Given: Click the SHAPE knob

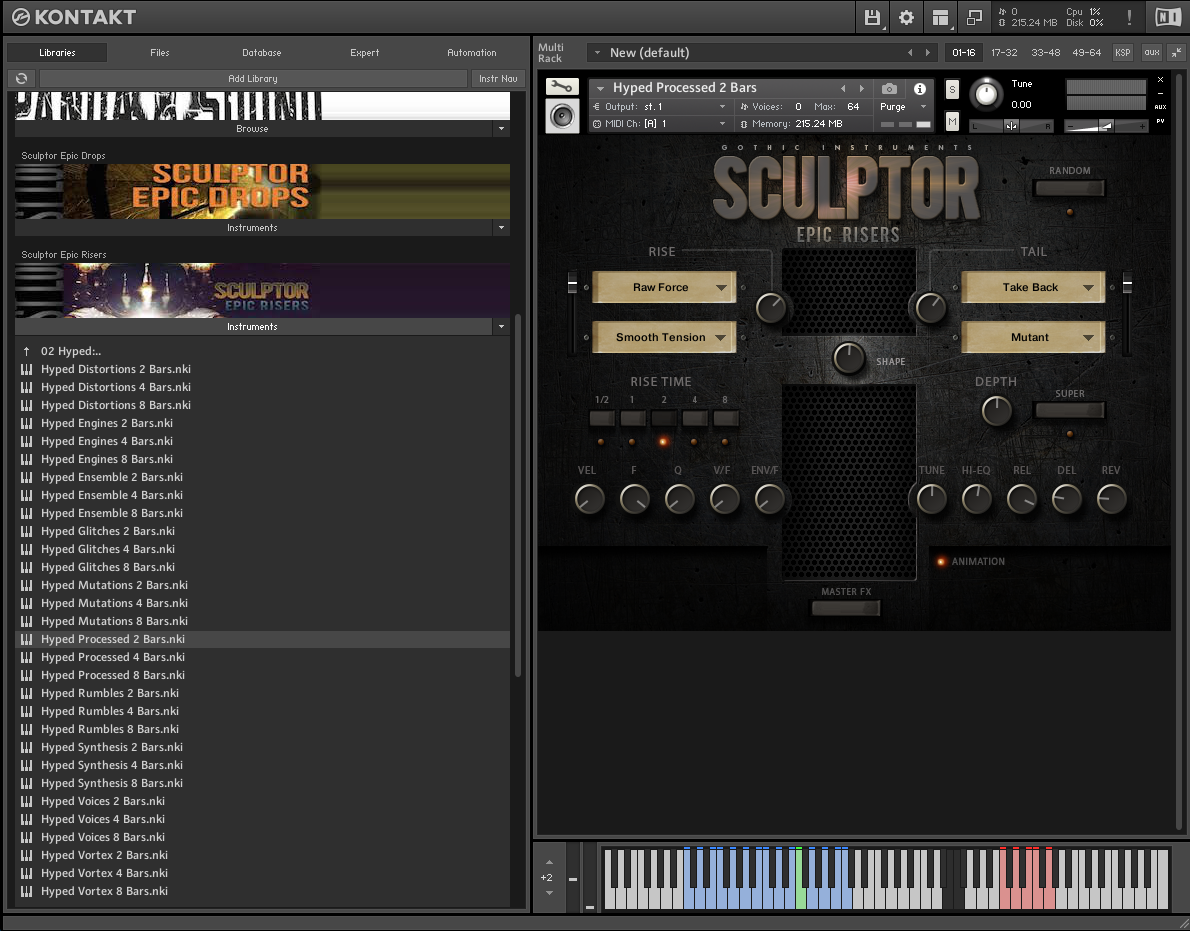Looking at the screenshot, I should (x=849, y=357).
